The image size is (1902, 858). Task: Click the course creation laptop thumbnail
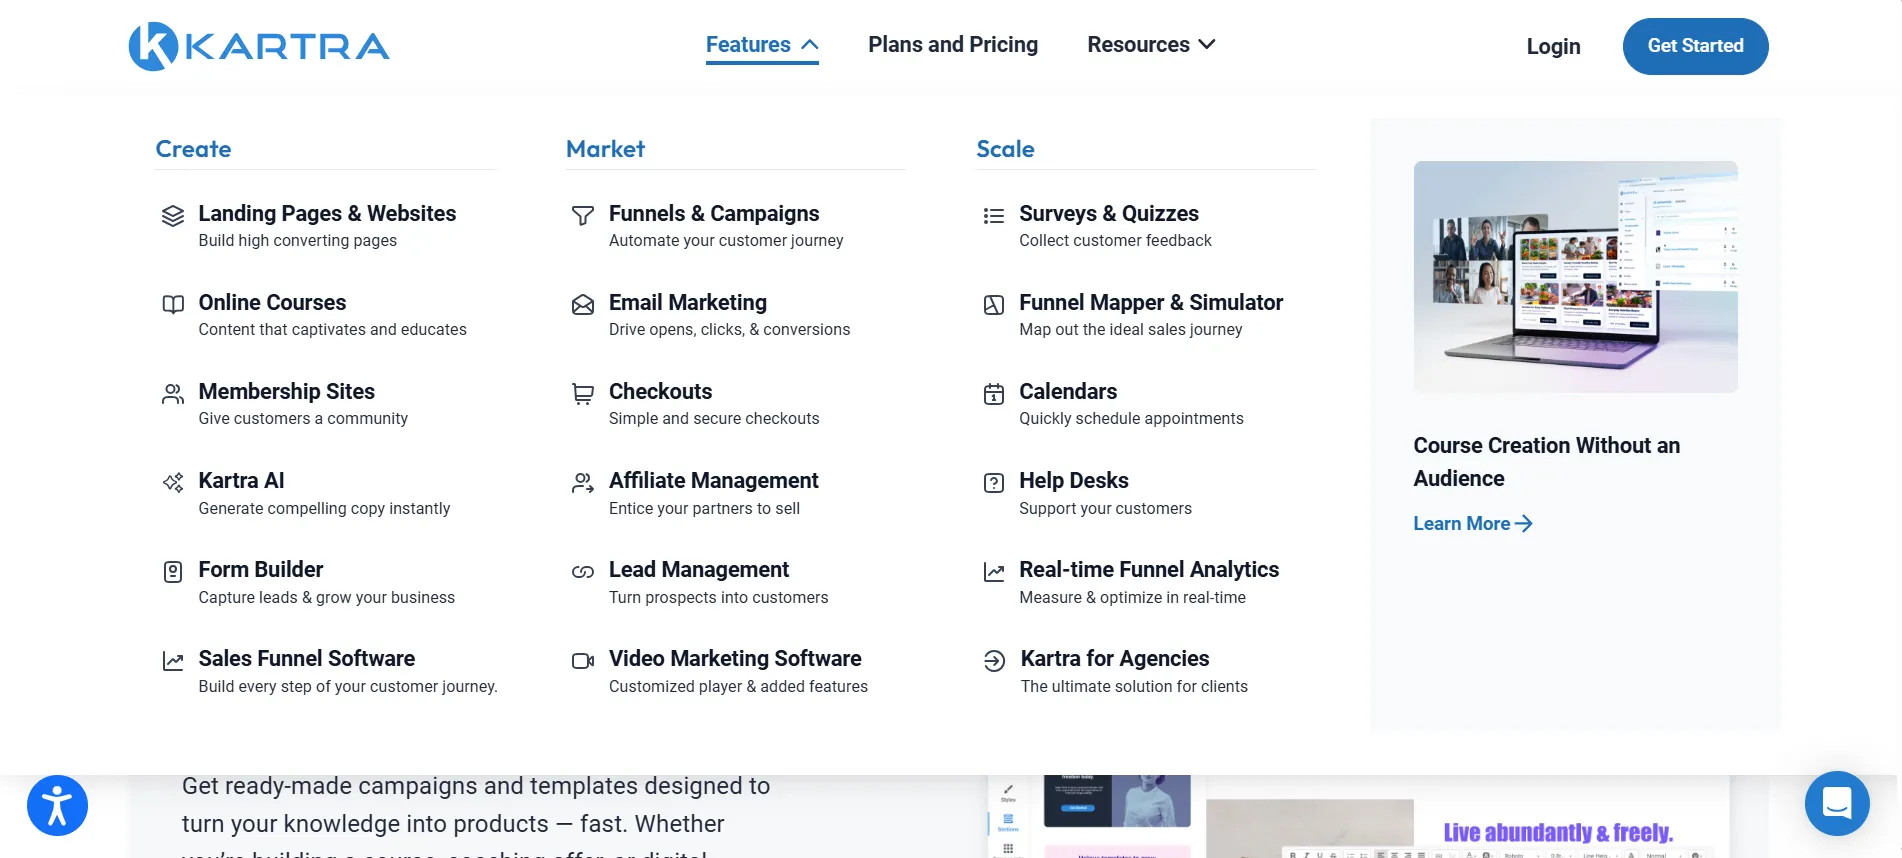click(1575, 277)
